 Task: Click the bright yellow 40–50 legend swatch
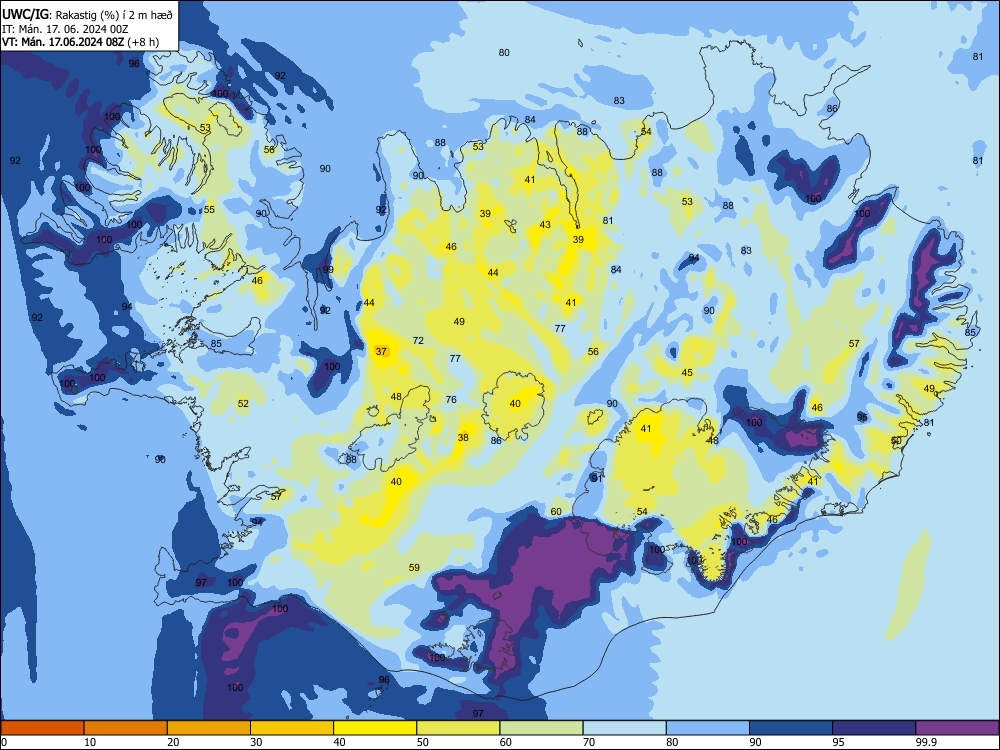375,728
